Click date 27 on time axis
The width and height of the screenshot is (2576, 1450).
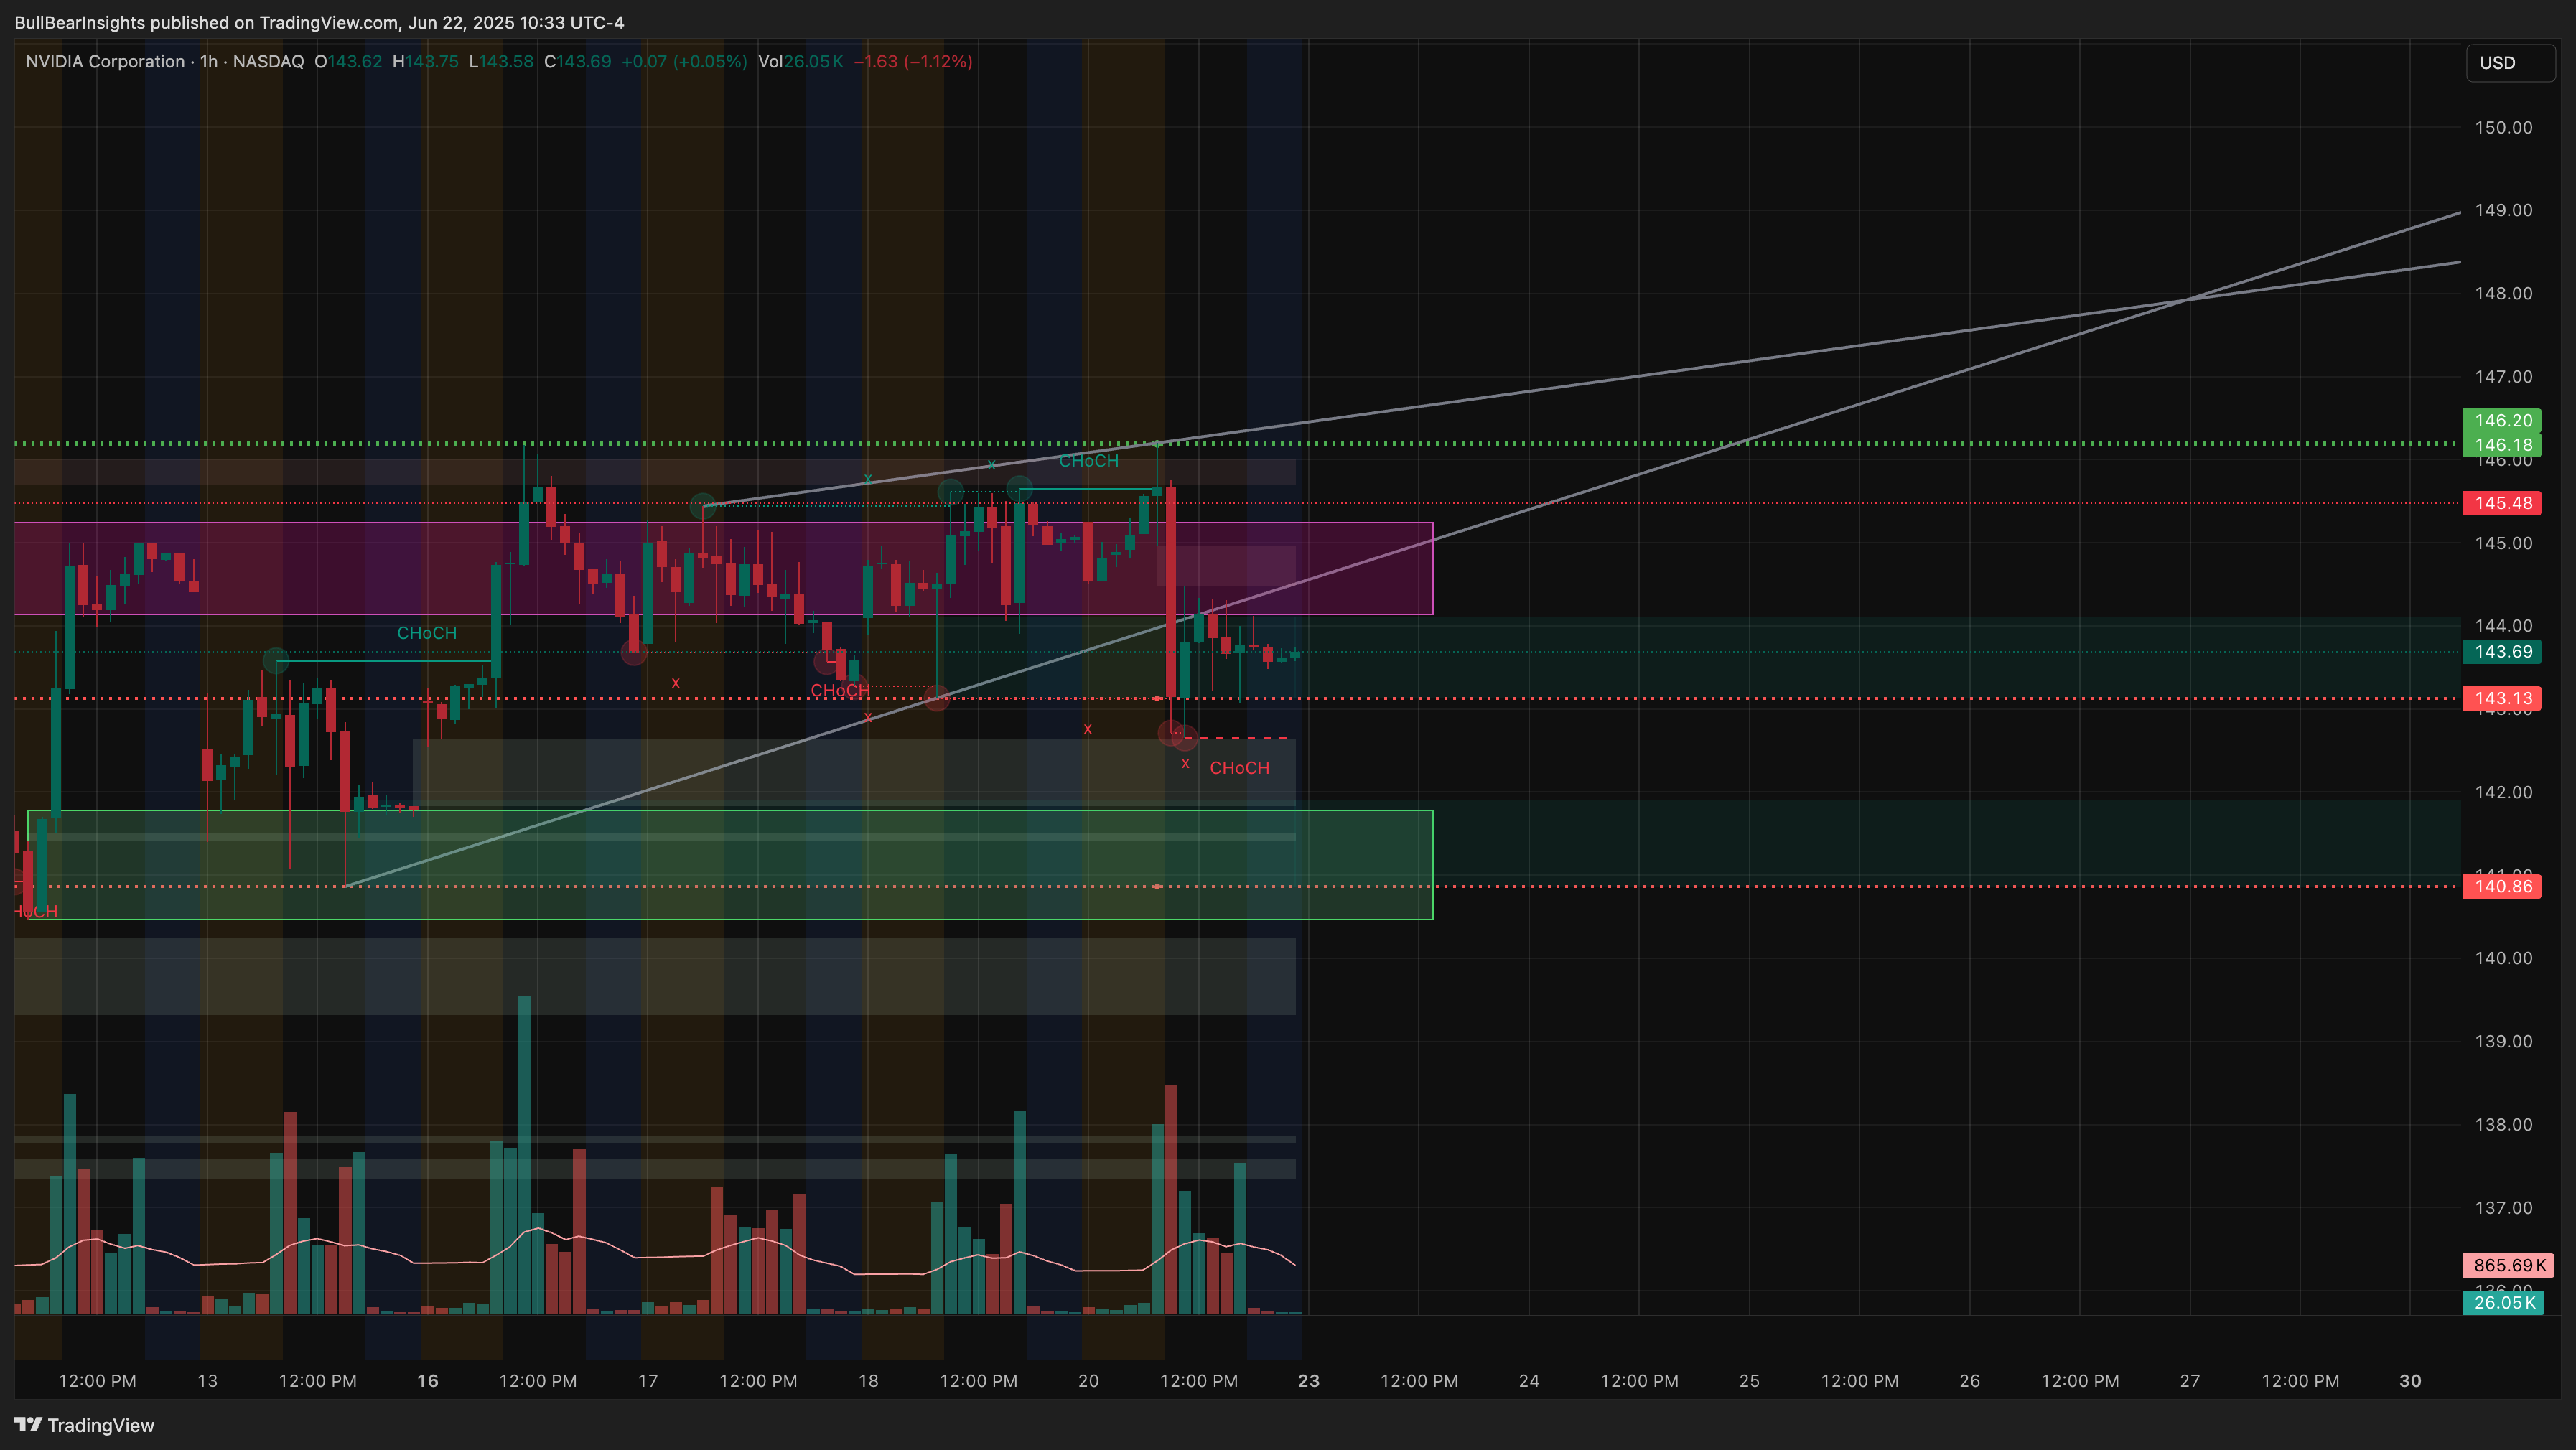(x=2190, y=1381)
